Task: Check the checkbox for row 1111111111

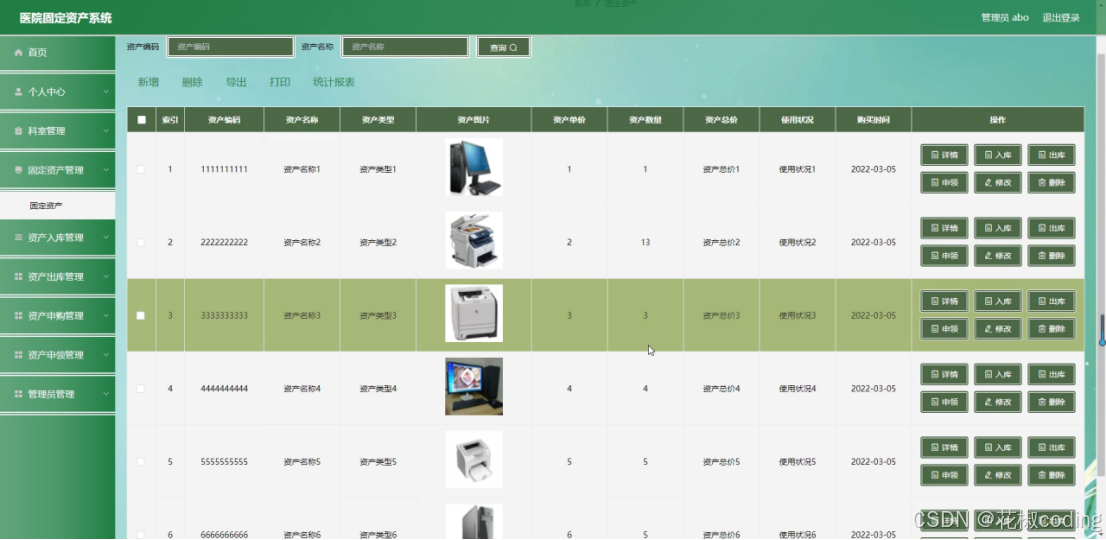Action: point(140,169)
